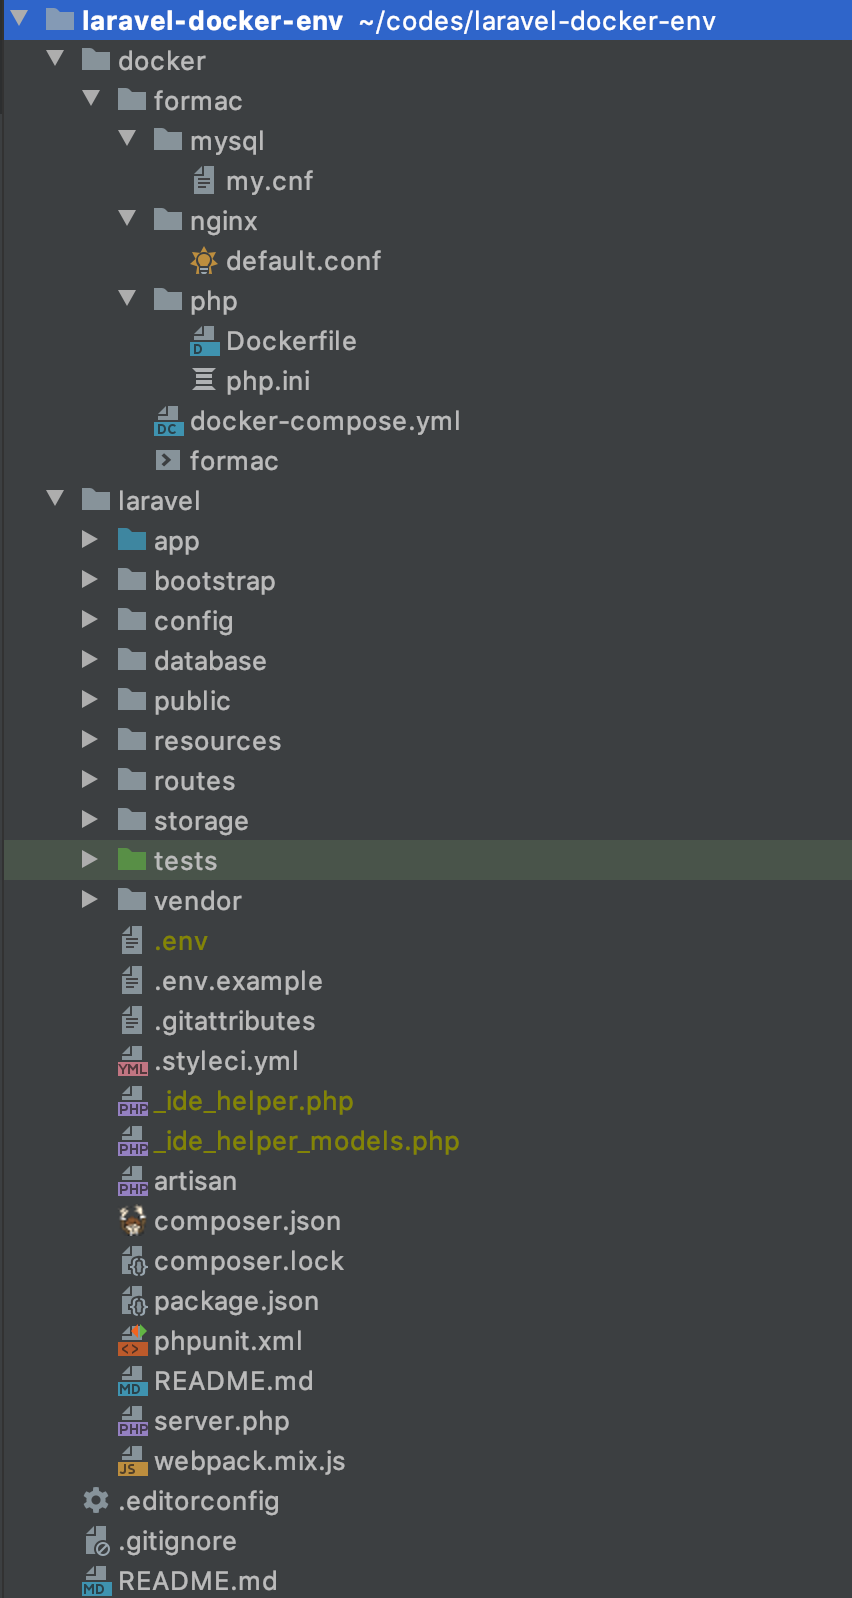Open the php.ini file name

pyautogui.click(x=268, y=381)
